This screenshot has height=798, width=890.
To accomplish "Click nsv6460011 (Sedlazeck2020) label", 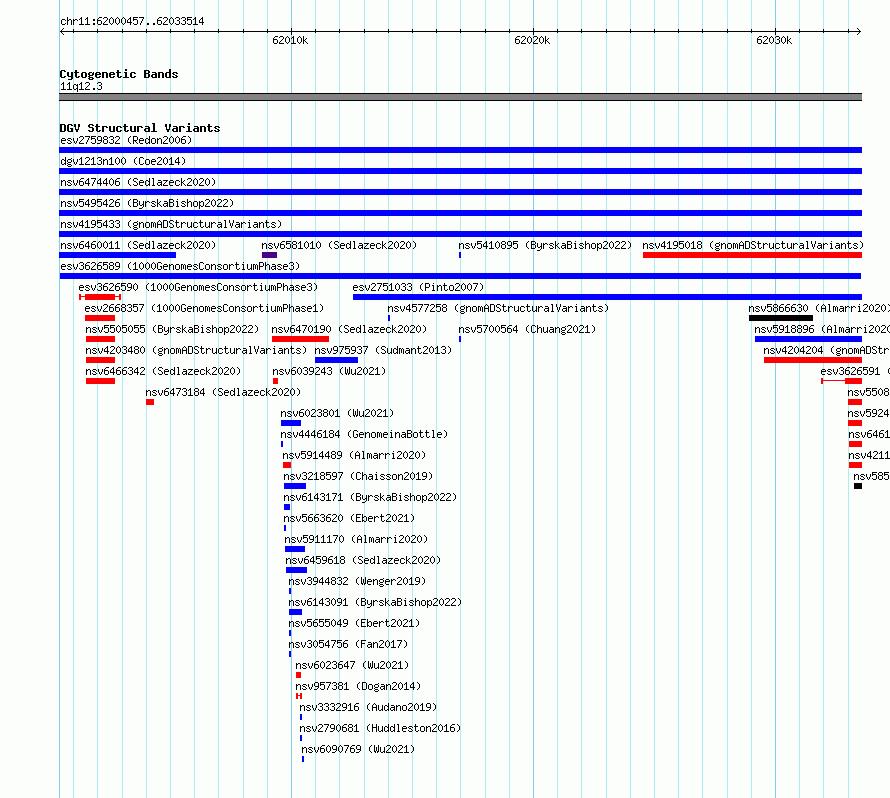I will click(138, 245).
